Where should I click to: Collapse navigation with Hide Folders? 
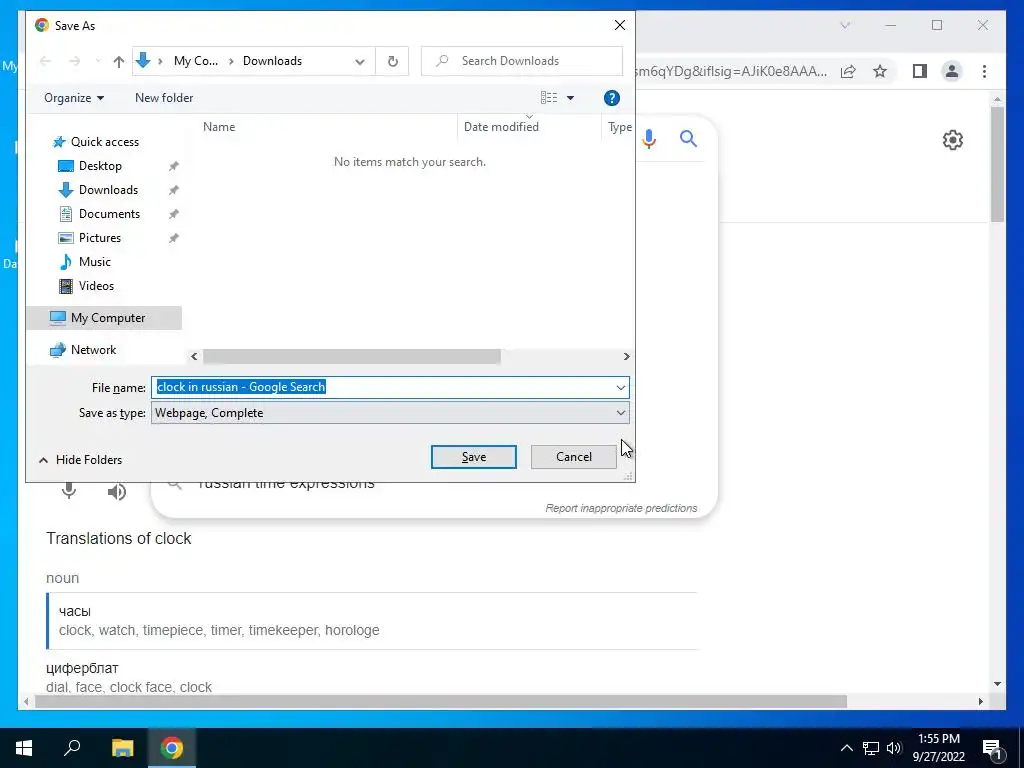pos(80,460)
